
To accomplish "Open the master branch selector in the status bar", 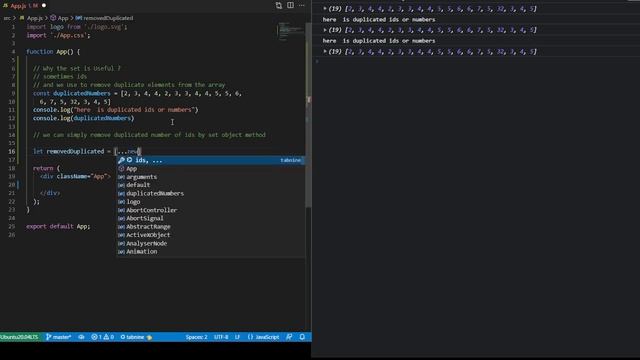I will pyautogui.click(x=59, y=337).
